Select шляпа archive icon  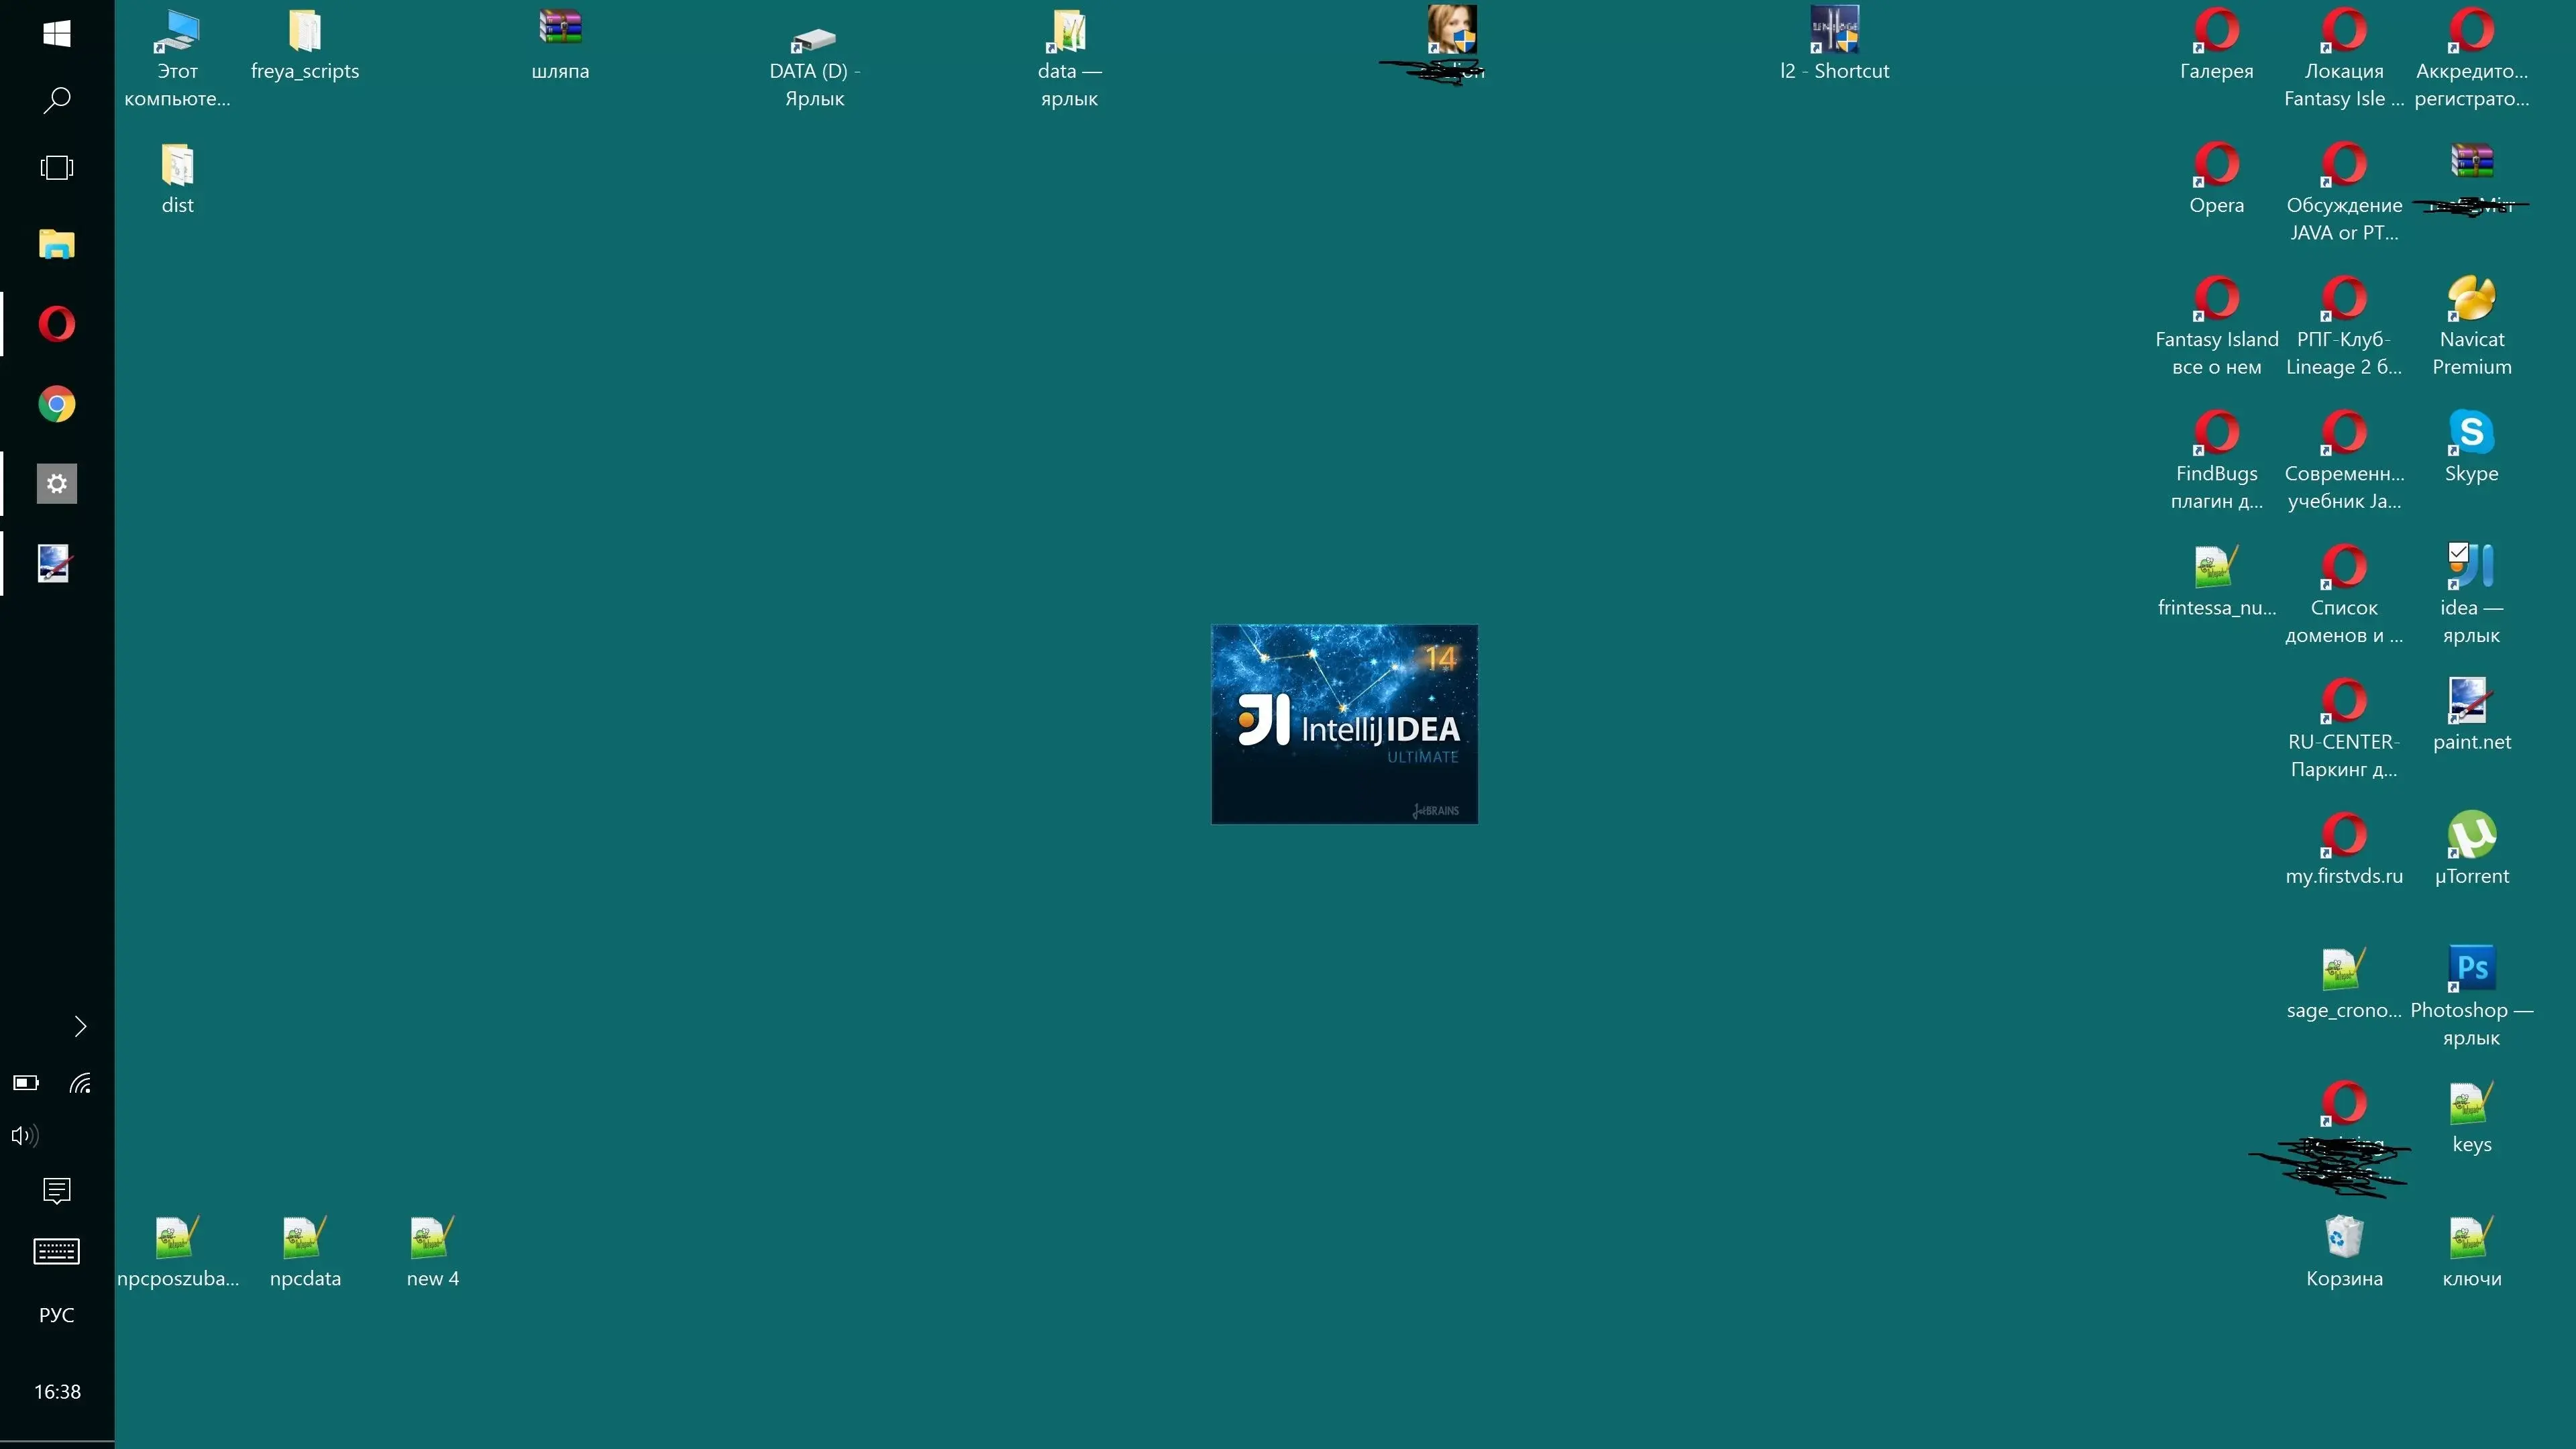(560, 45)
